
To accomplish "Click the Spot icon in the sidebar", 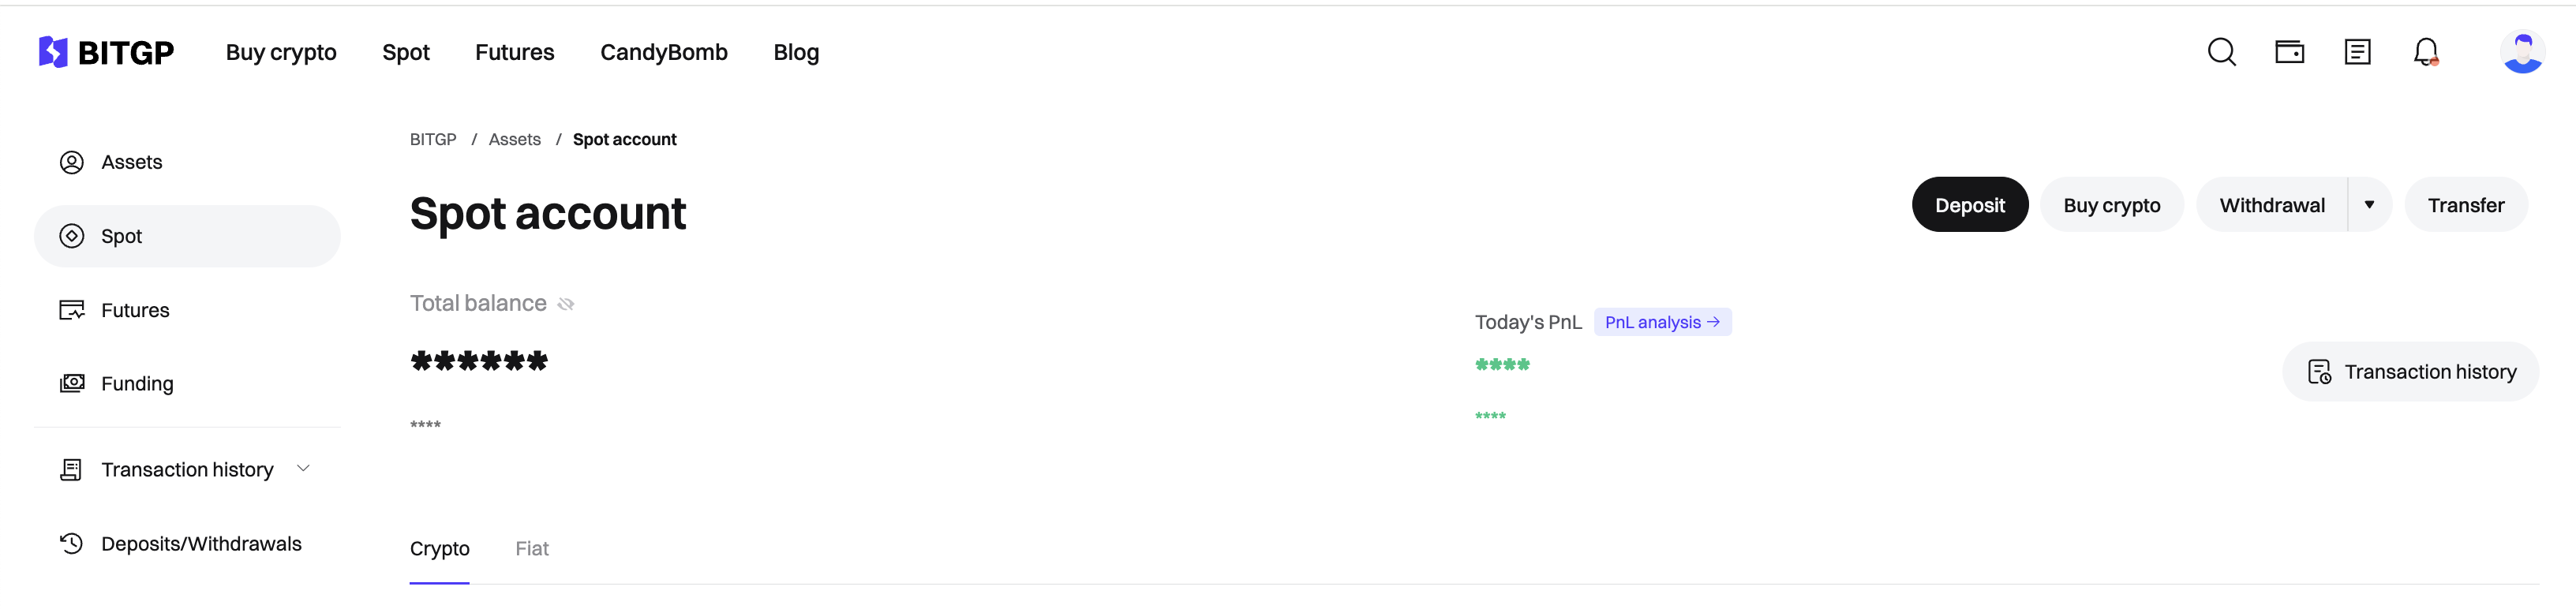I will click(71, 236).
